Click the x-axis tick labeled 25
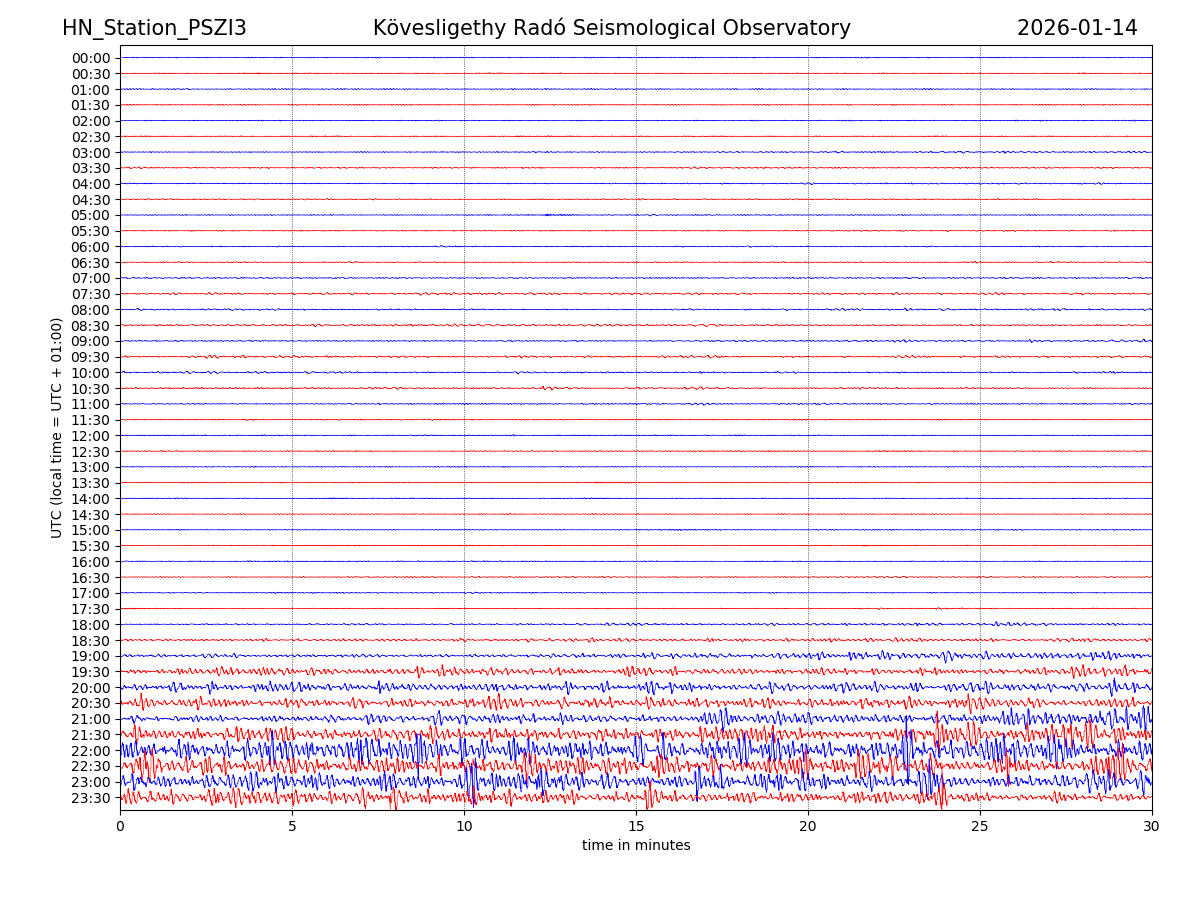 tap(980, 826)
